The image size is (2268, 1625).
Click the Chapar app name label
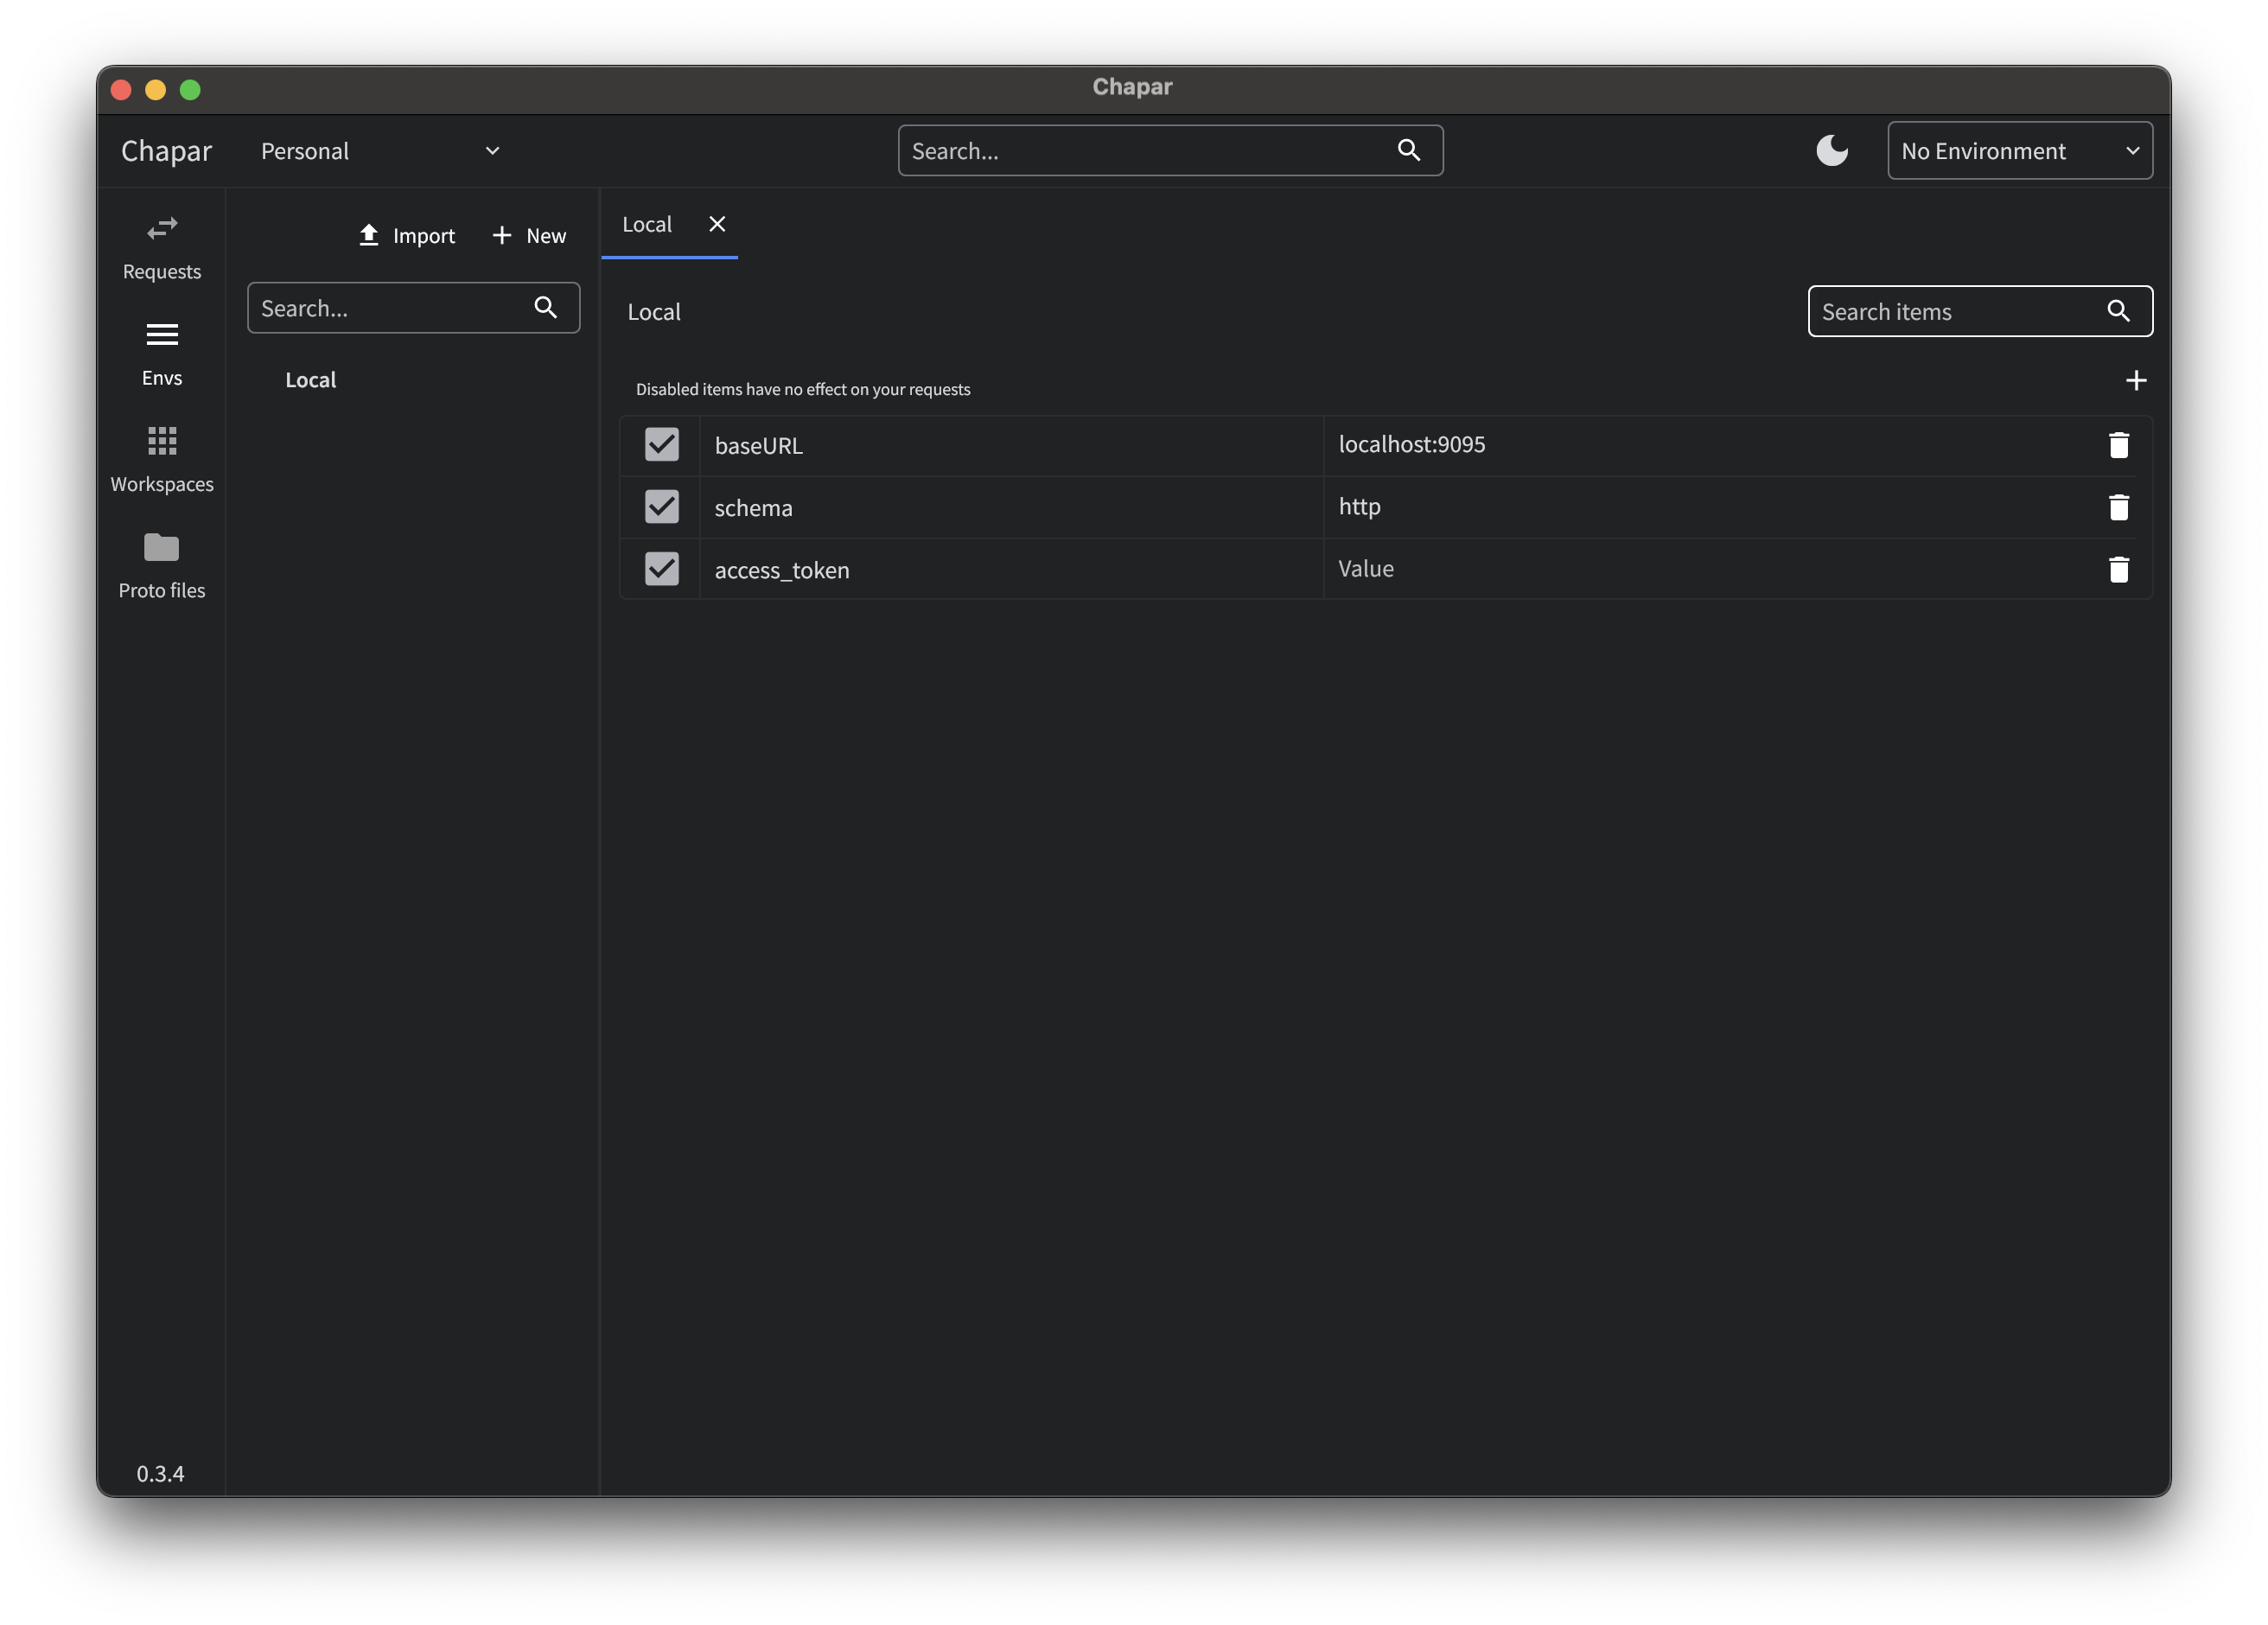pyautogui.click(x=166, y=151)
